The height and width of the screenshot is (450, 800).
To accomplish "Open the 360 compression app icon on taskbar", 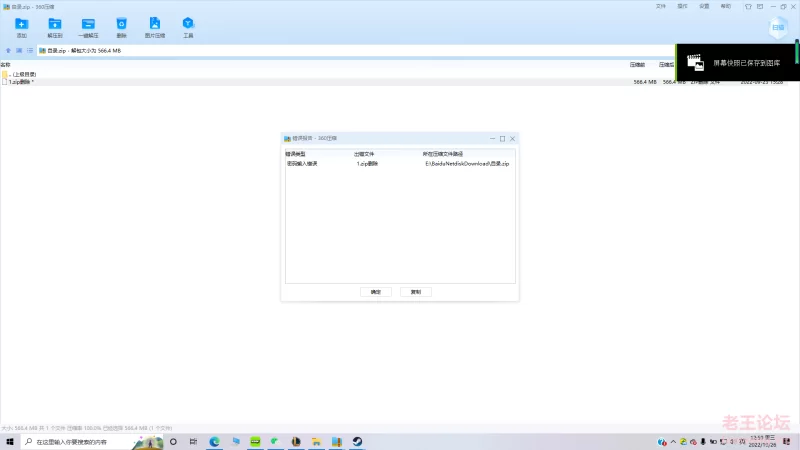I will [337, 441].
